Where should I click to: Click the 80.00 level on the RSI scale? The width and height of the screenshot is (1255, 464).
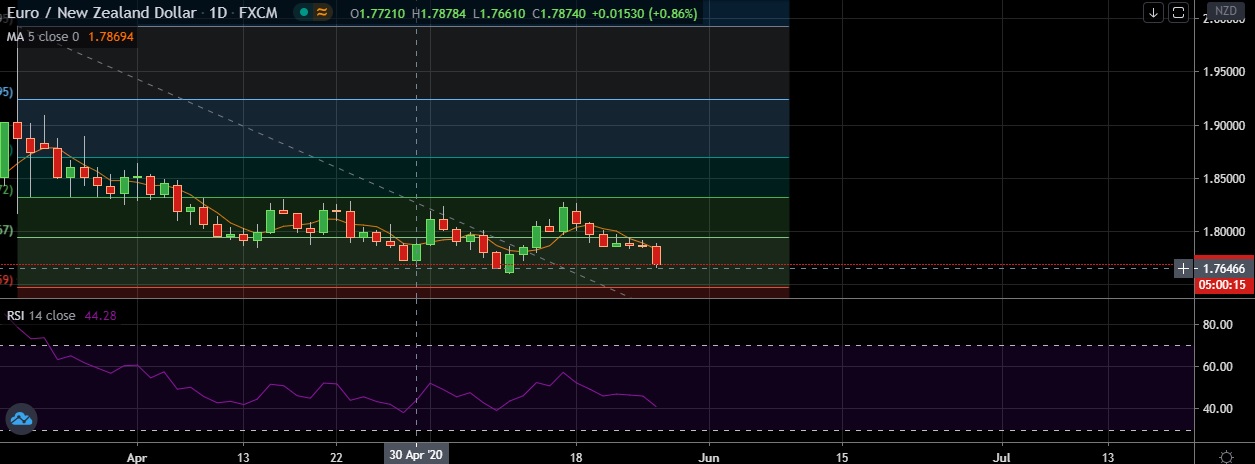1217,325
